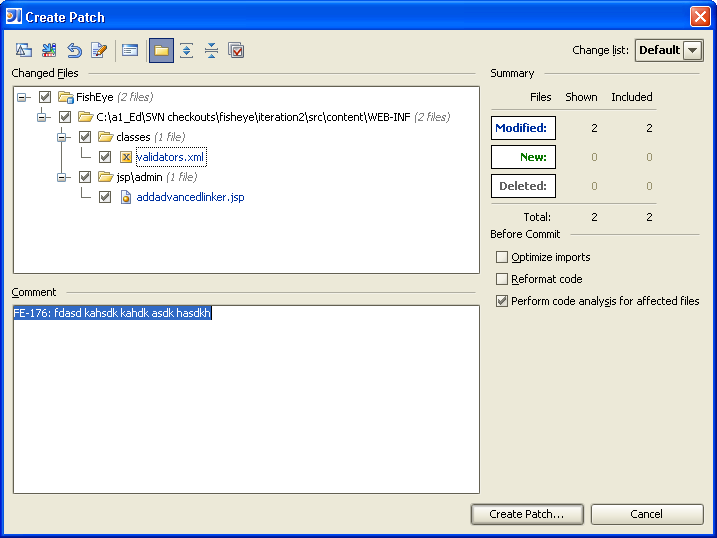Click the WEB-INF path folder icon
This screenshot has height=538, width=717.
click(86, 117)
